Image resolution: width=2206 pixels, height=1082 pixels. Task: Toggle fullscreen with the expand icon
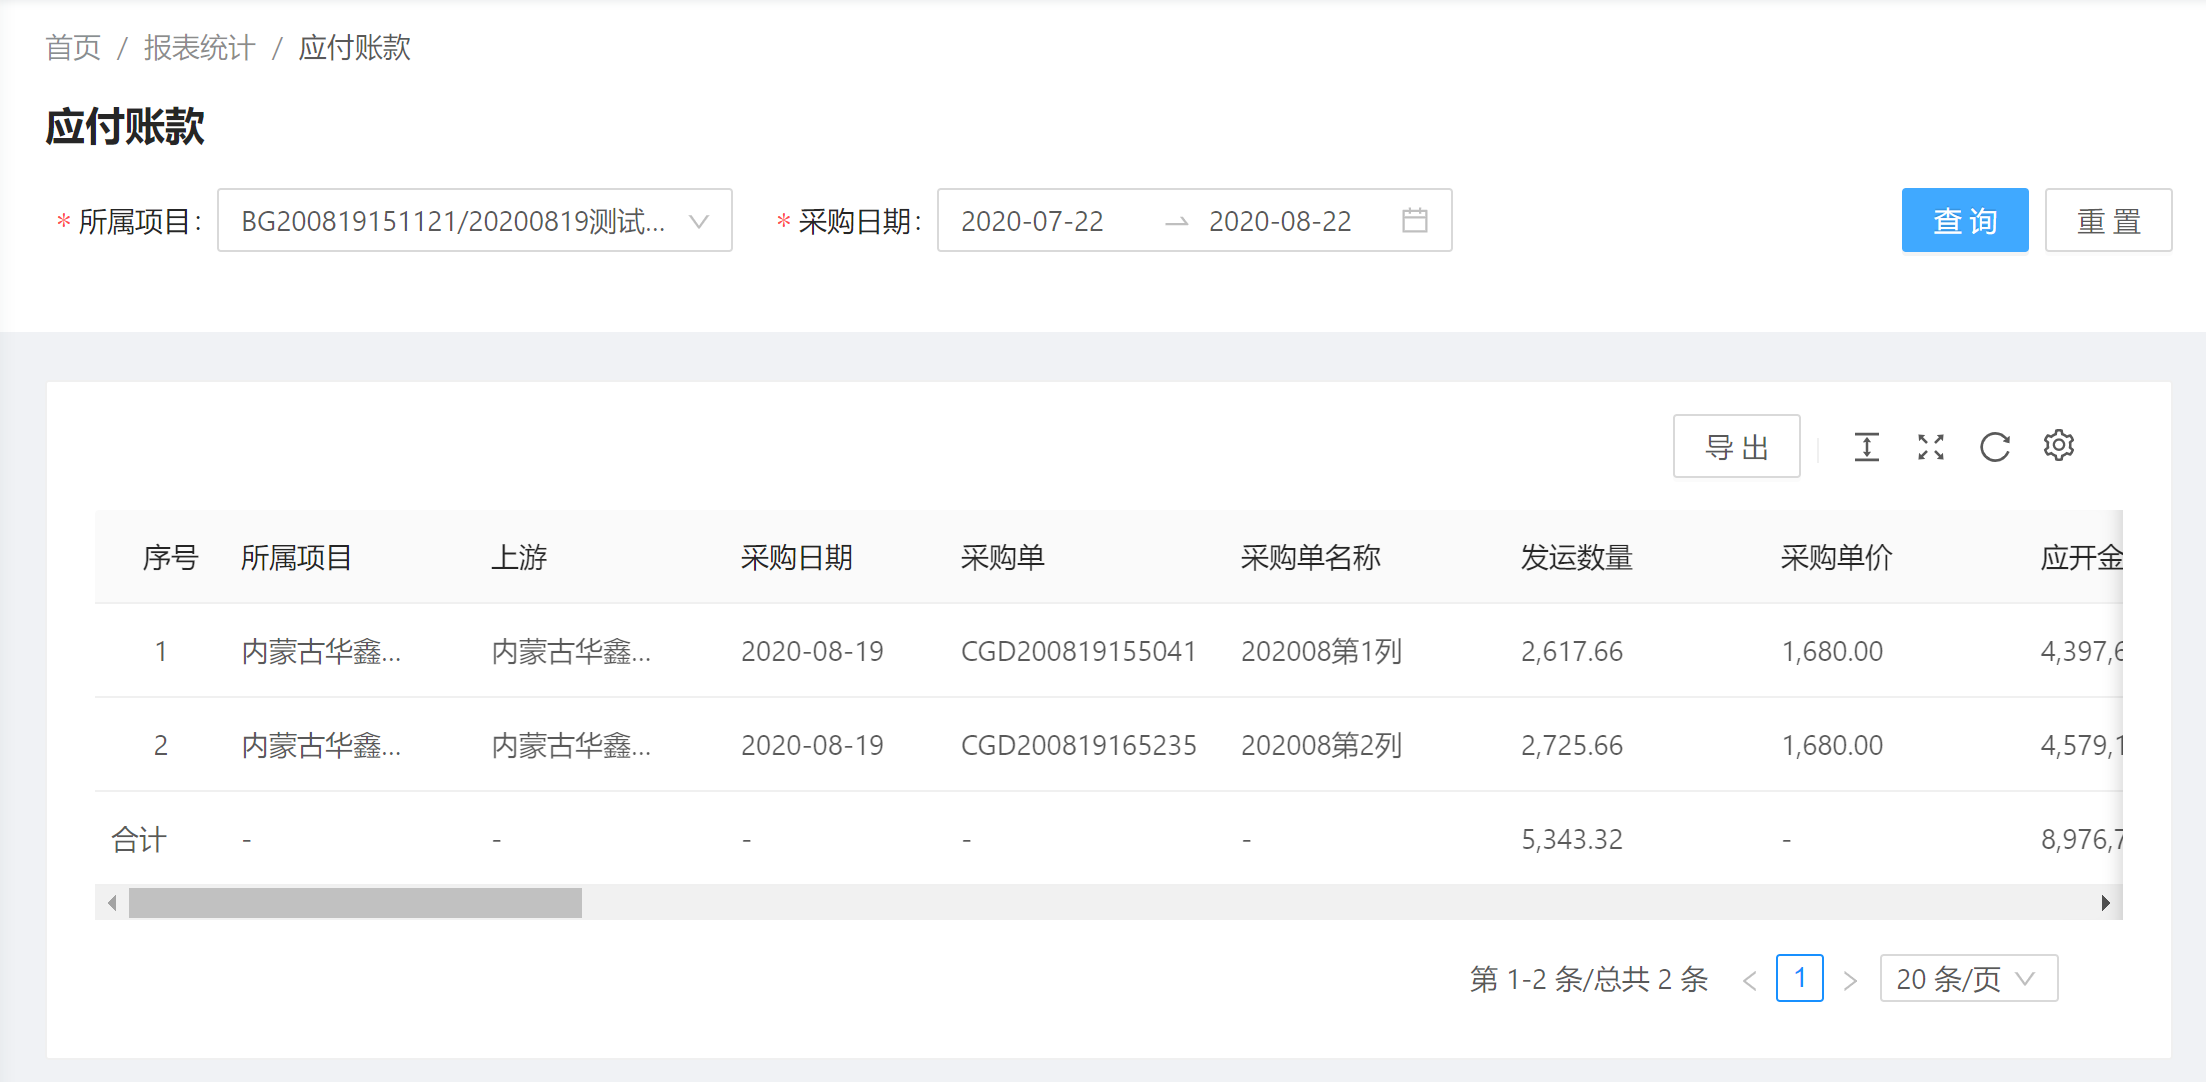coord(1930,446)
